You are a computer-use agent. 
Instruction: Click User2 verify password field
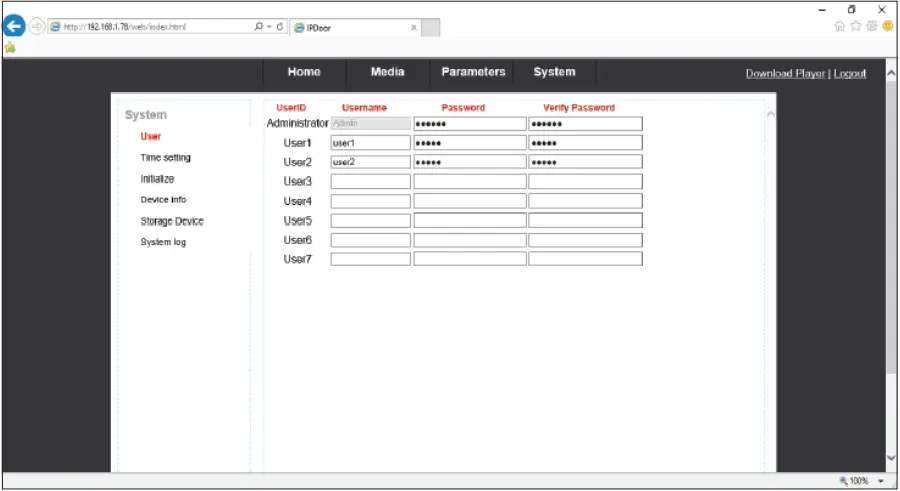(x=585, y=162)
